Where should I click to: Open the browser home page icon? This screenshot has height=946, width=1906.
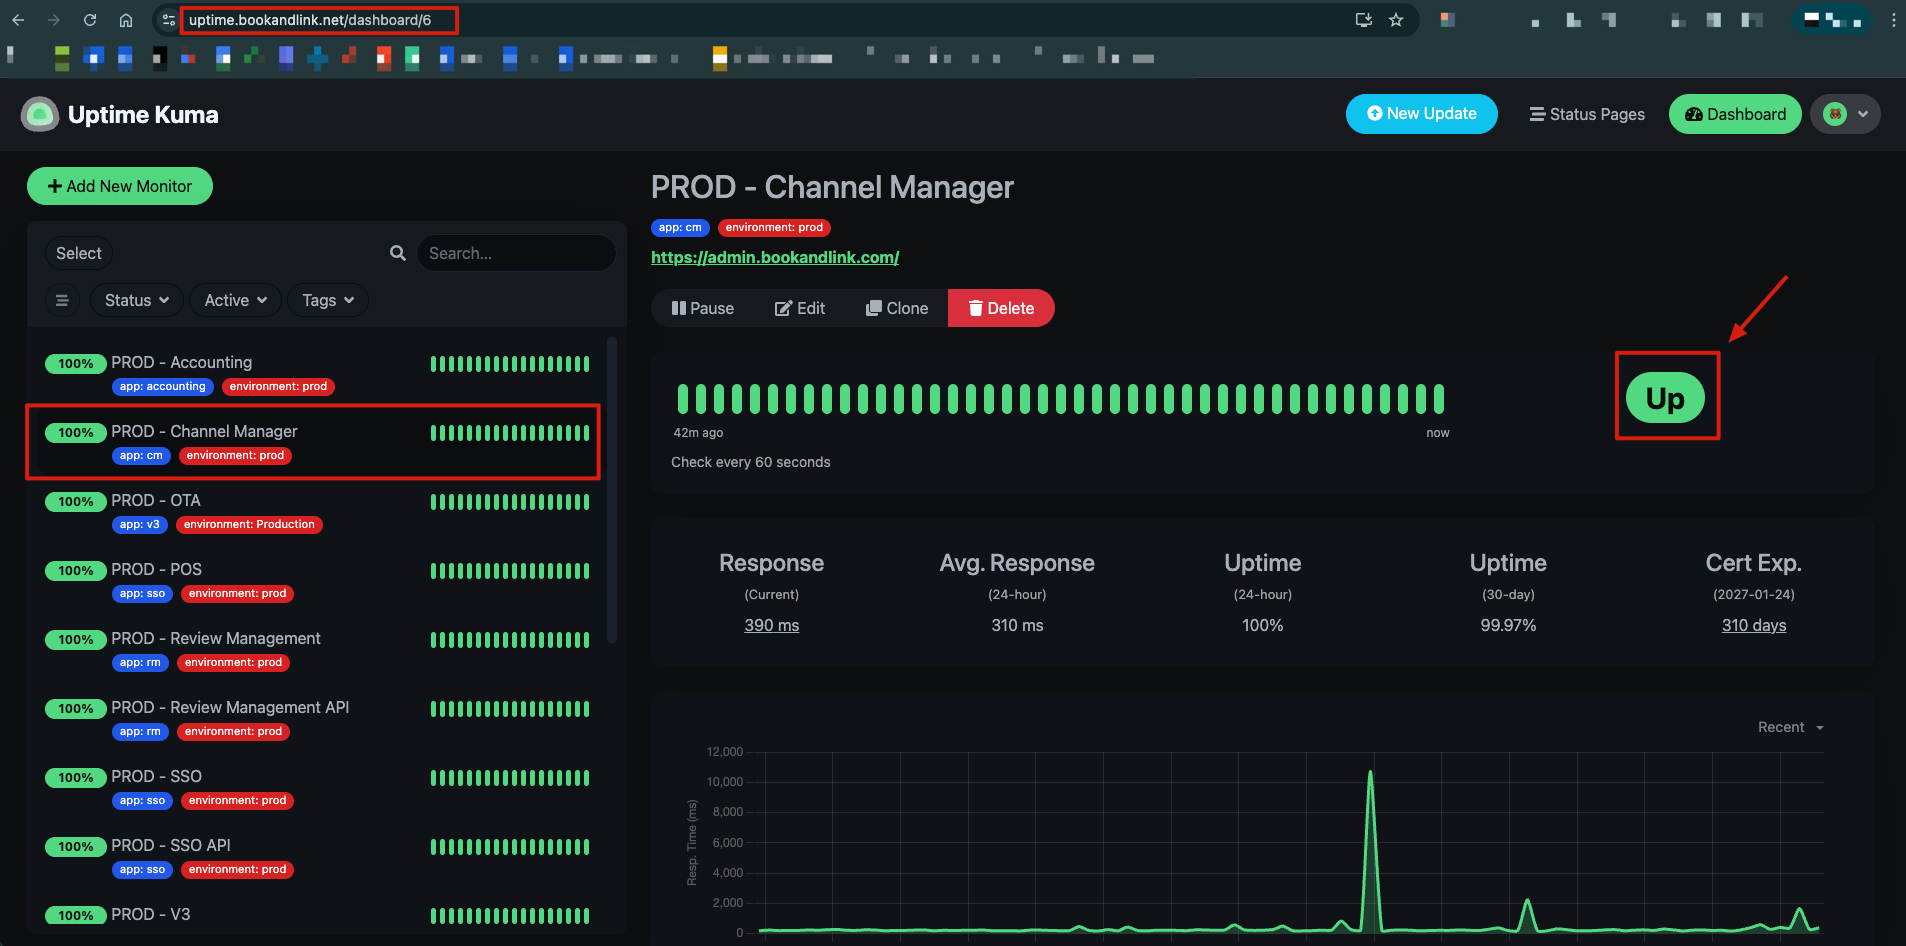coord(126,20)
